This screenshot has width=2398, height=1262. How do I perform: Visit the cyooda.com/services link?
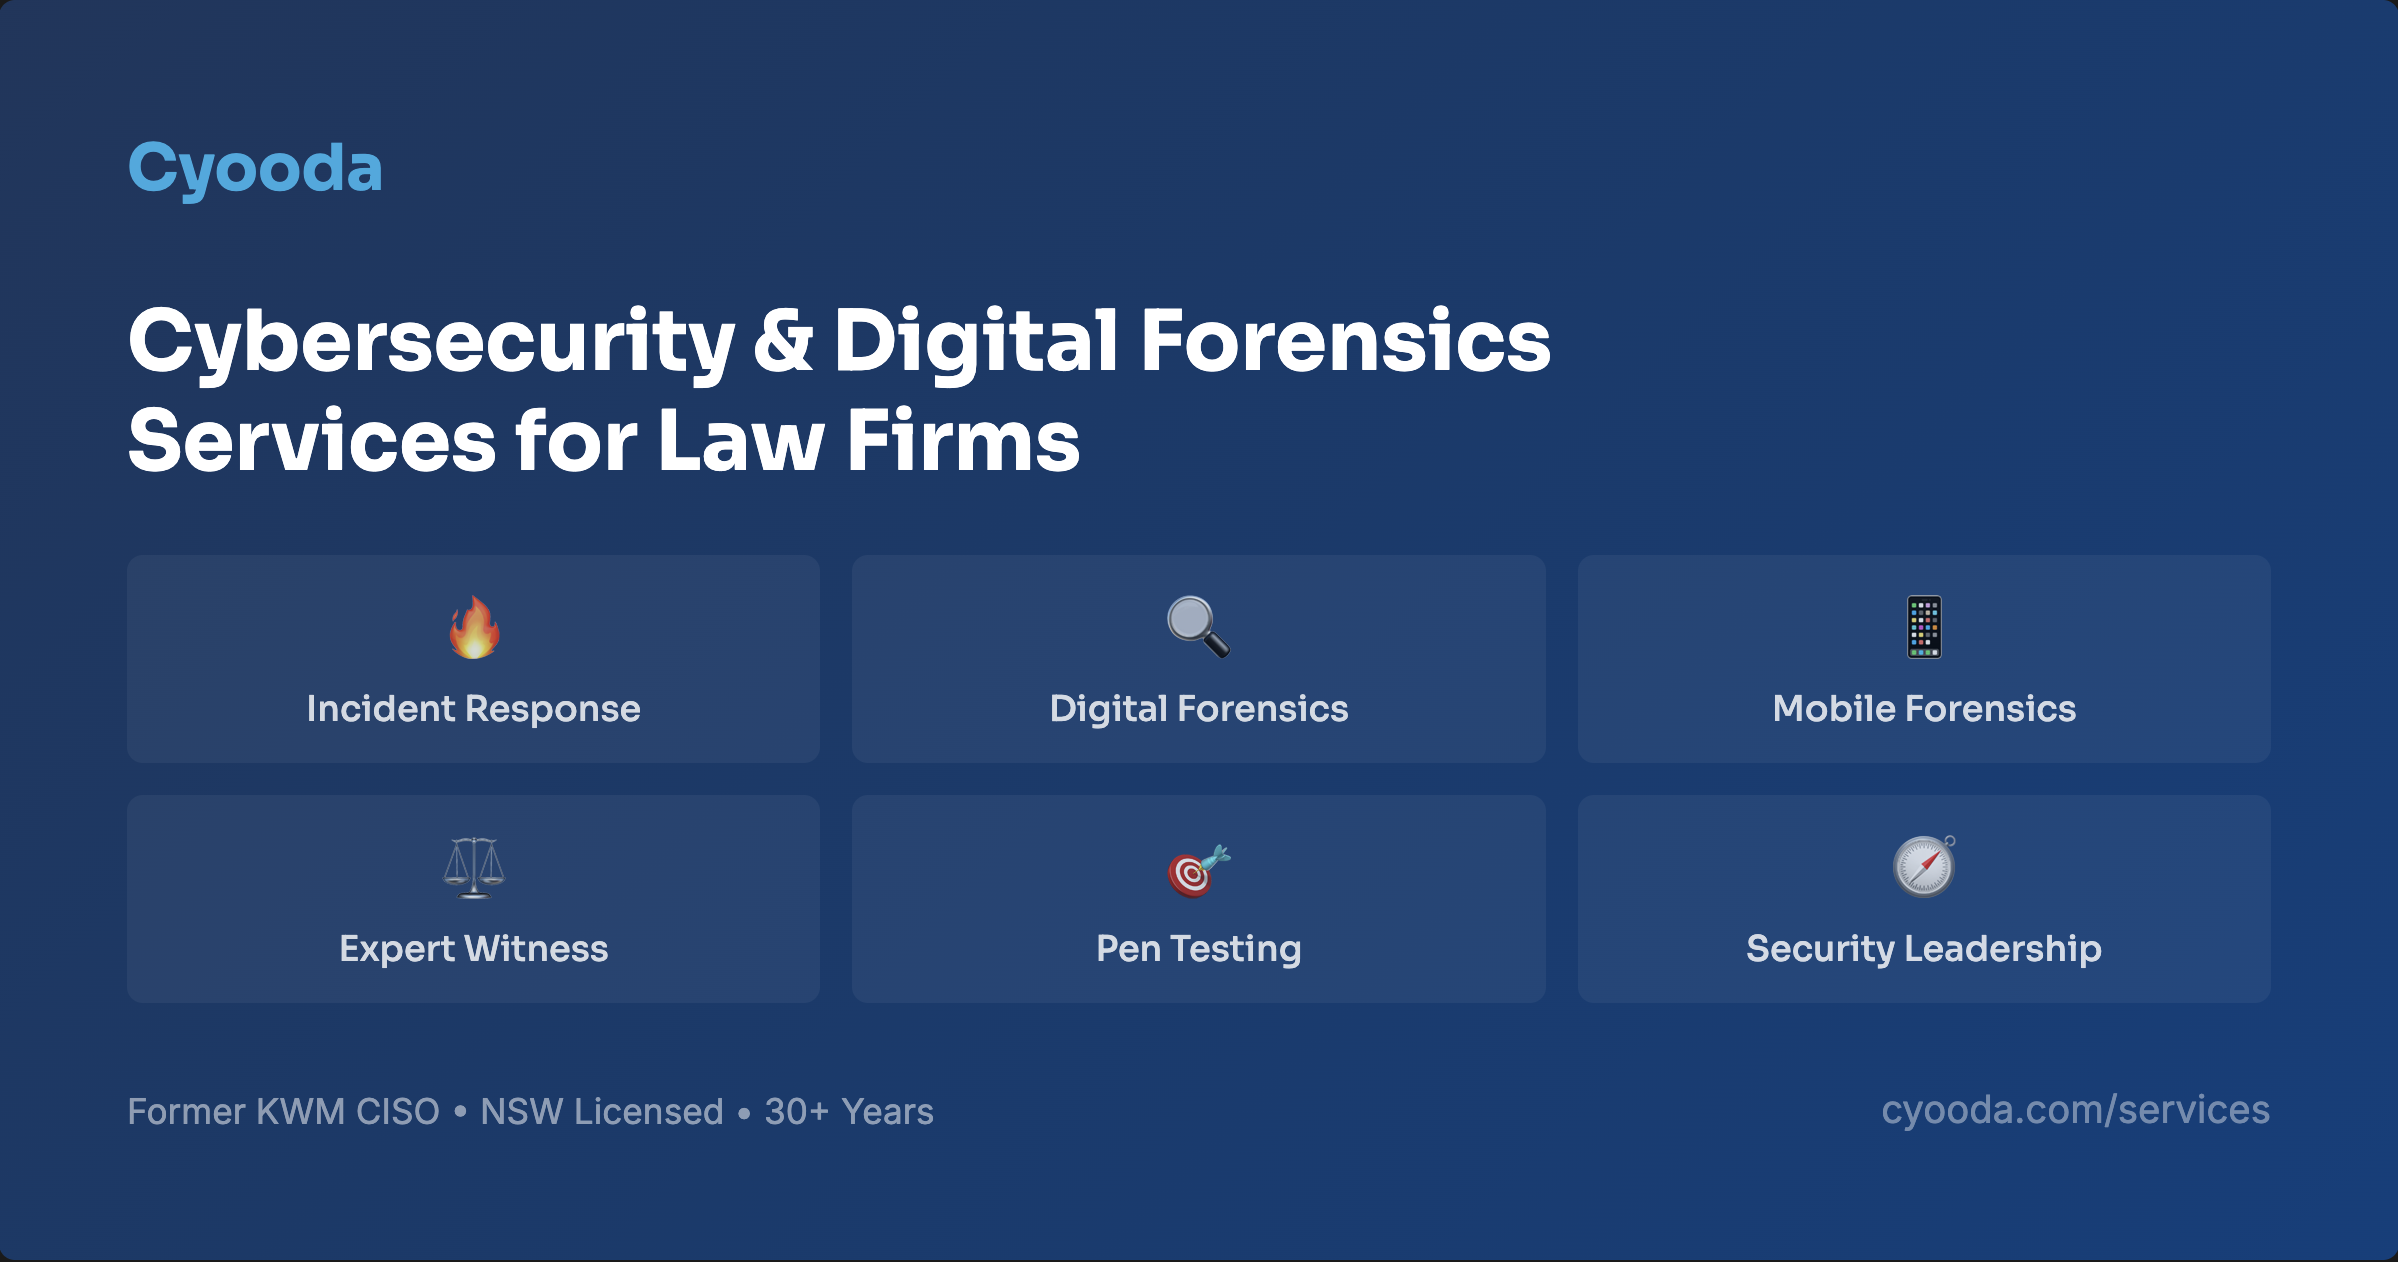2075,1110
